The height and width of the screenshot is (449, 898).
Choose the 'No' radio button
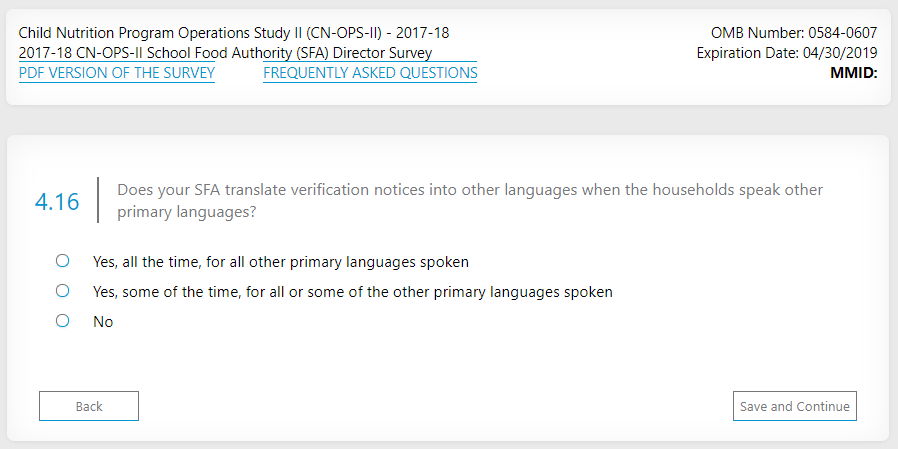click(62, 321)
